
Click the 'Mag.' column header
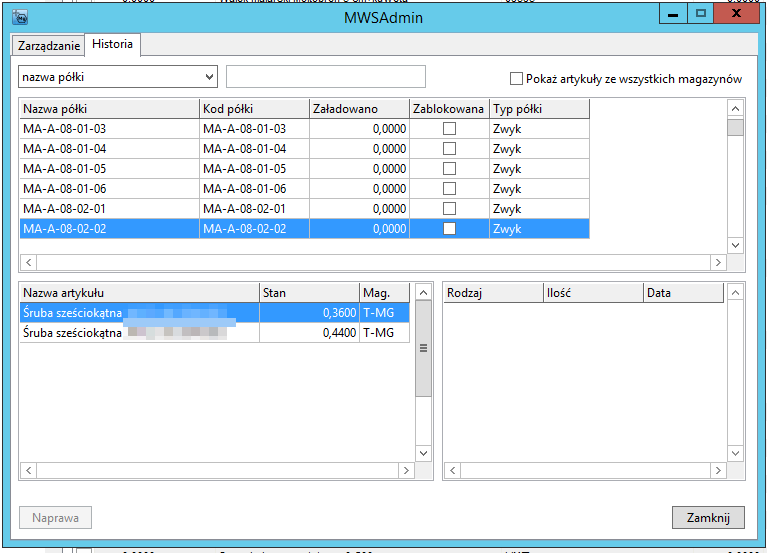(384, 292)
